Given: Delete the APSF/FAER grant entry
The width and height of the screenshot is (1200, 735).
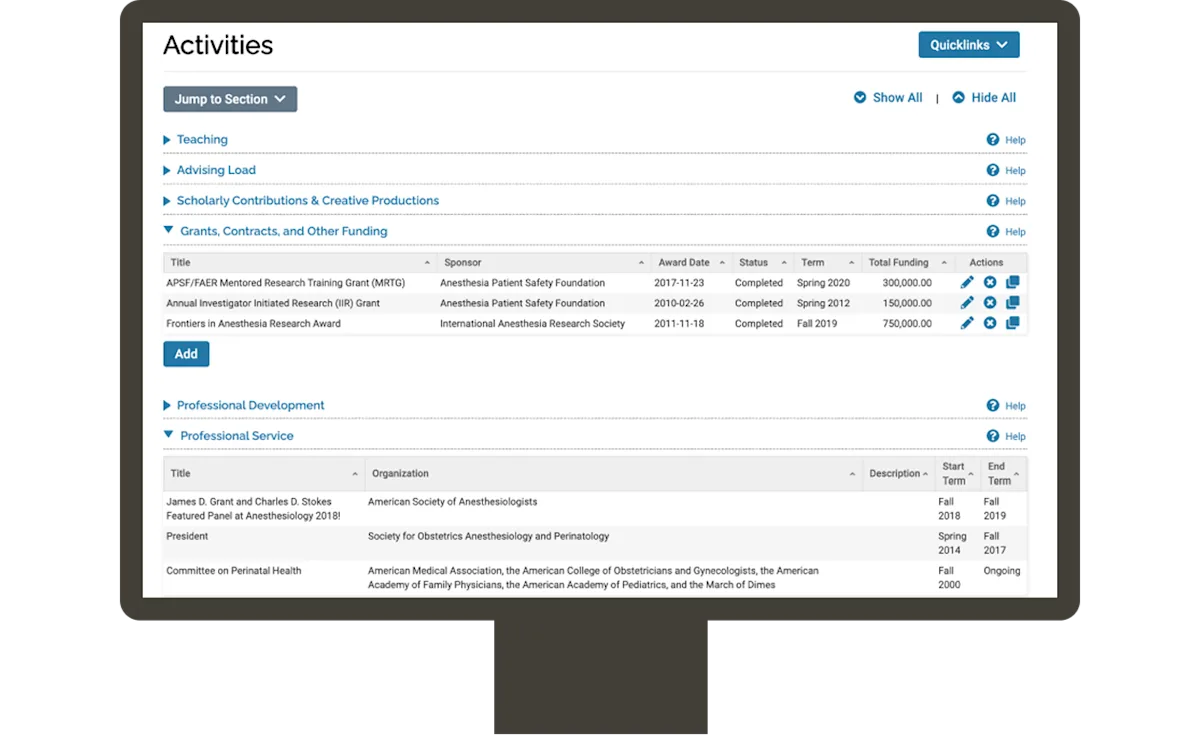Looking at the screenshot, I should tap(990, 282).
